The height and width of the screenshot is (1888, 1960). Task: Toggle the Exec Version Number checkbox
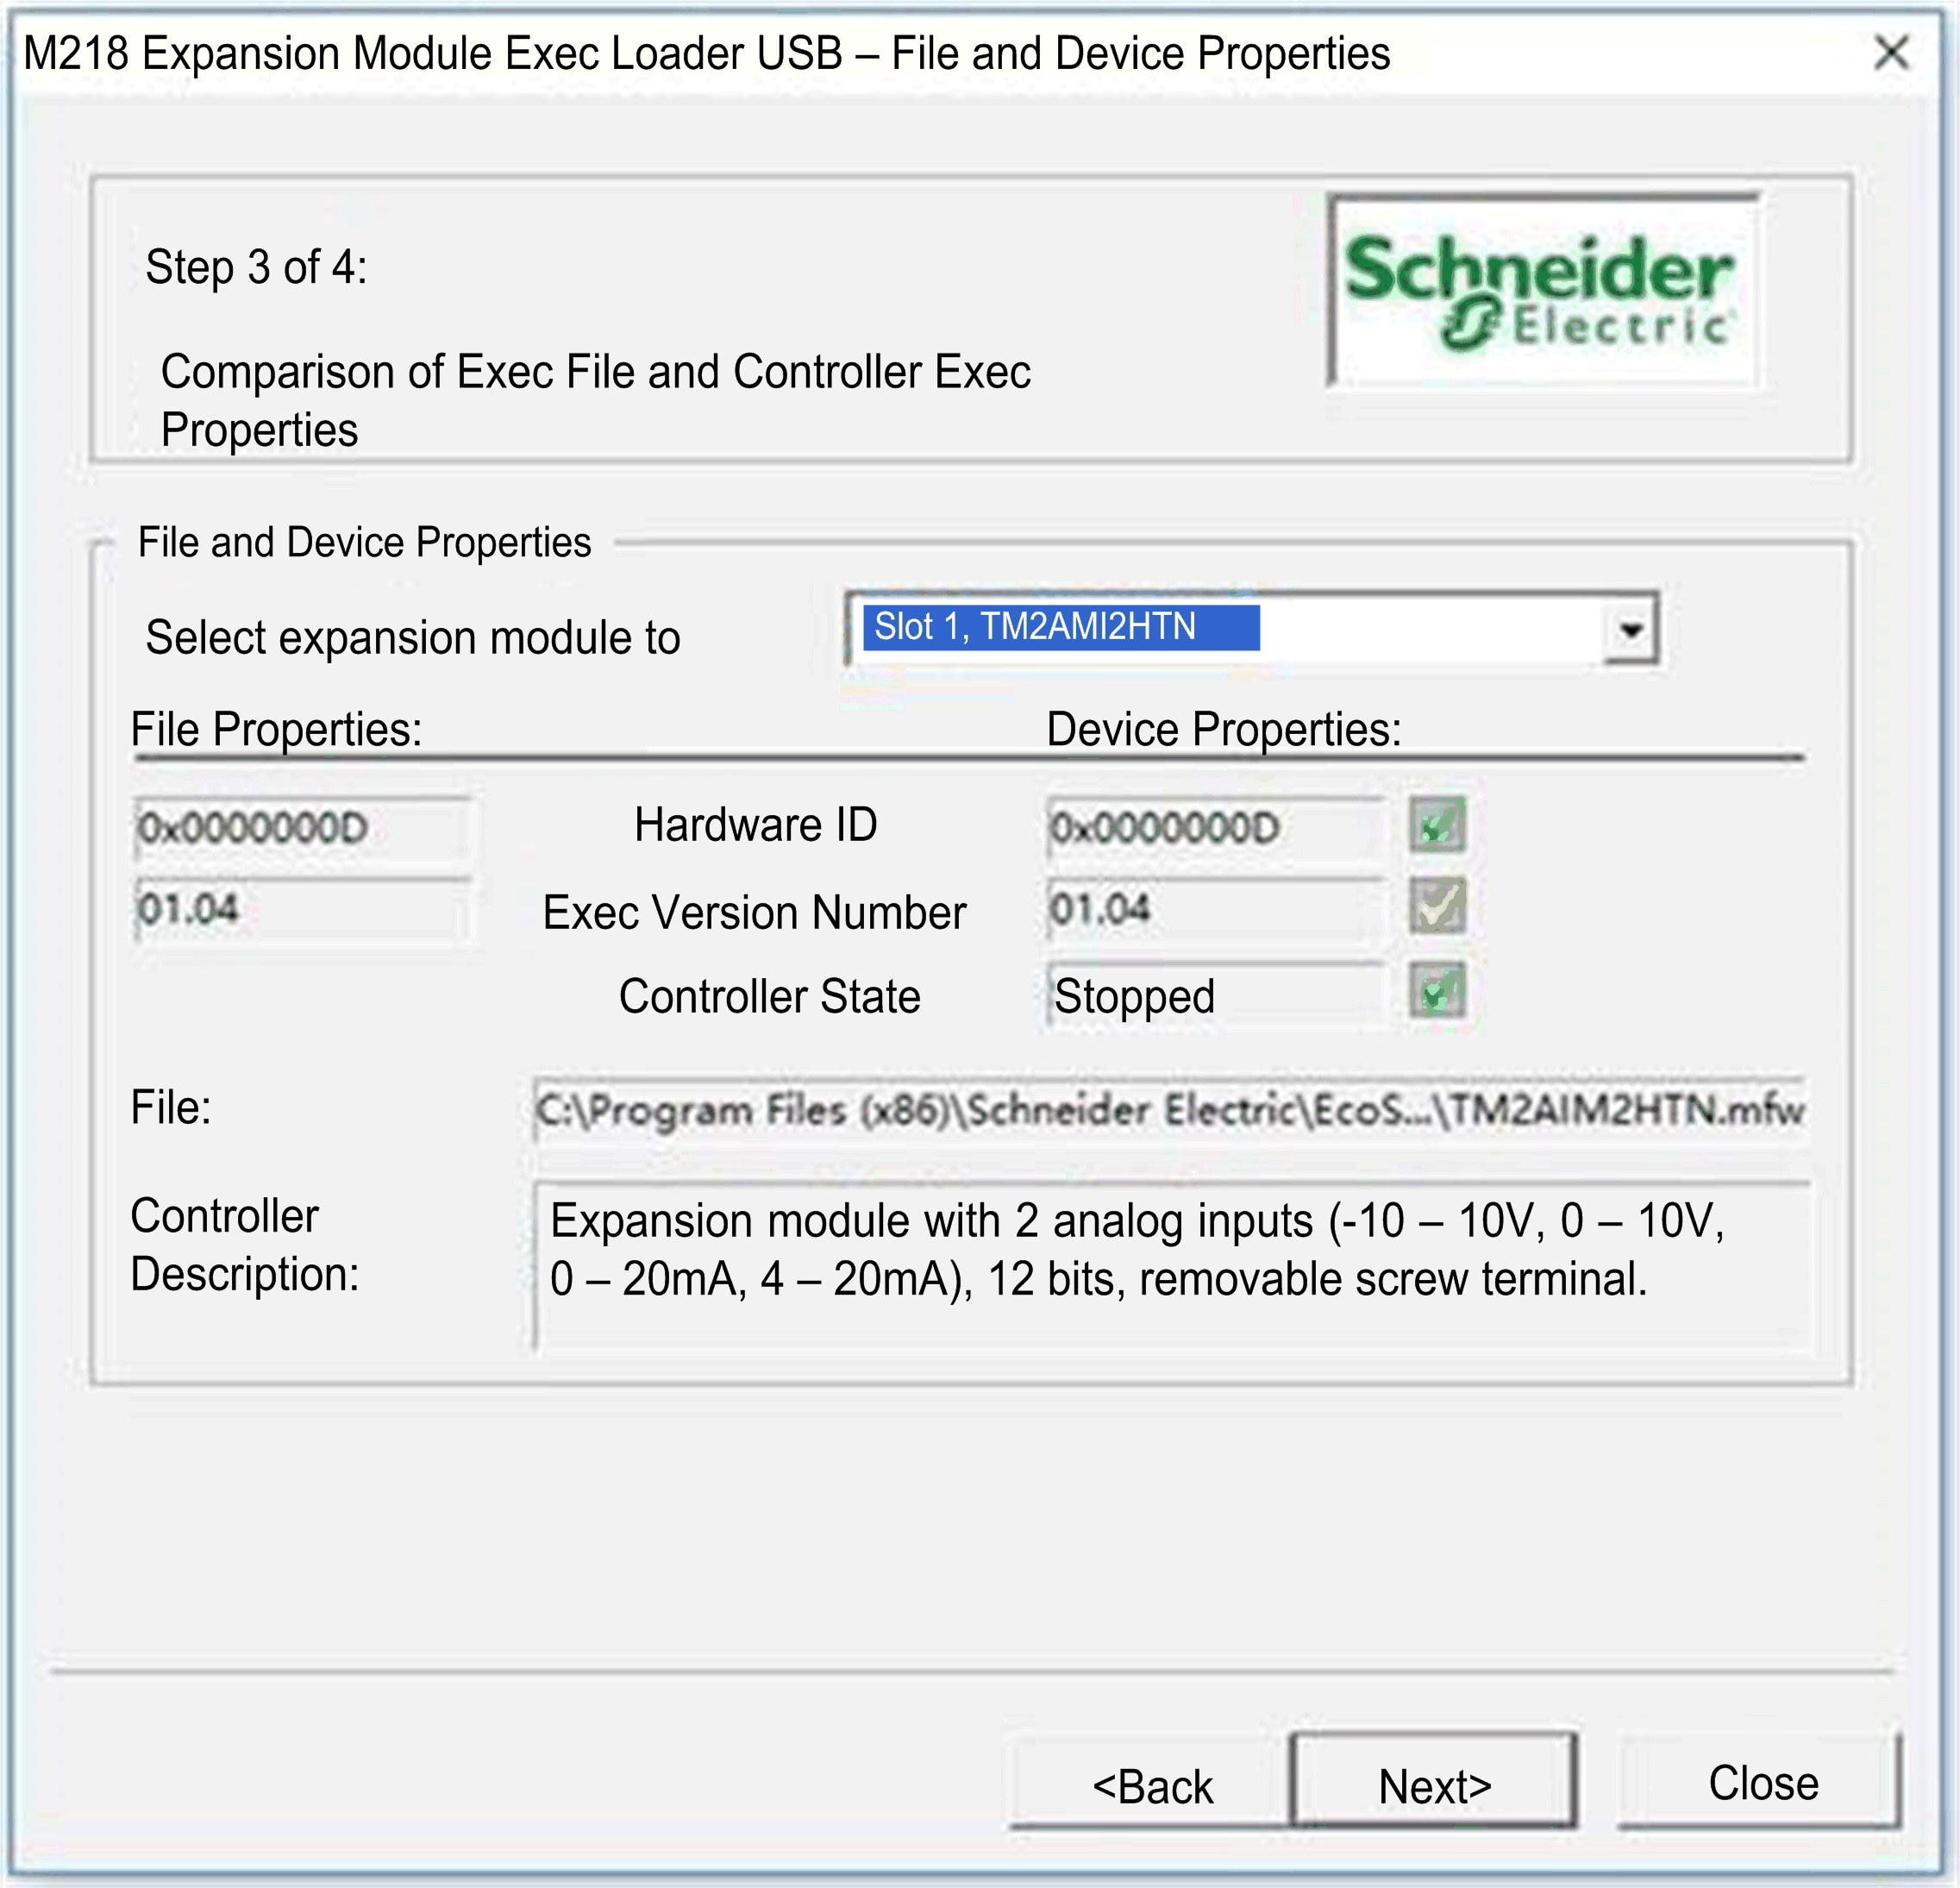point(1437,906)
